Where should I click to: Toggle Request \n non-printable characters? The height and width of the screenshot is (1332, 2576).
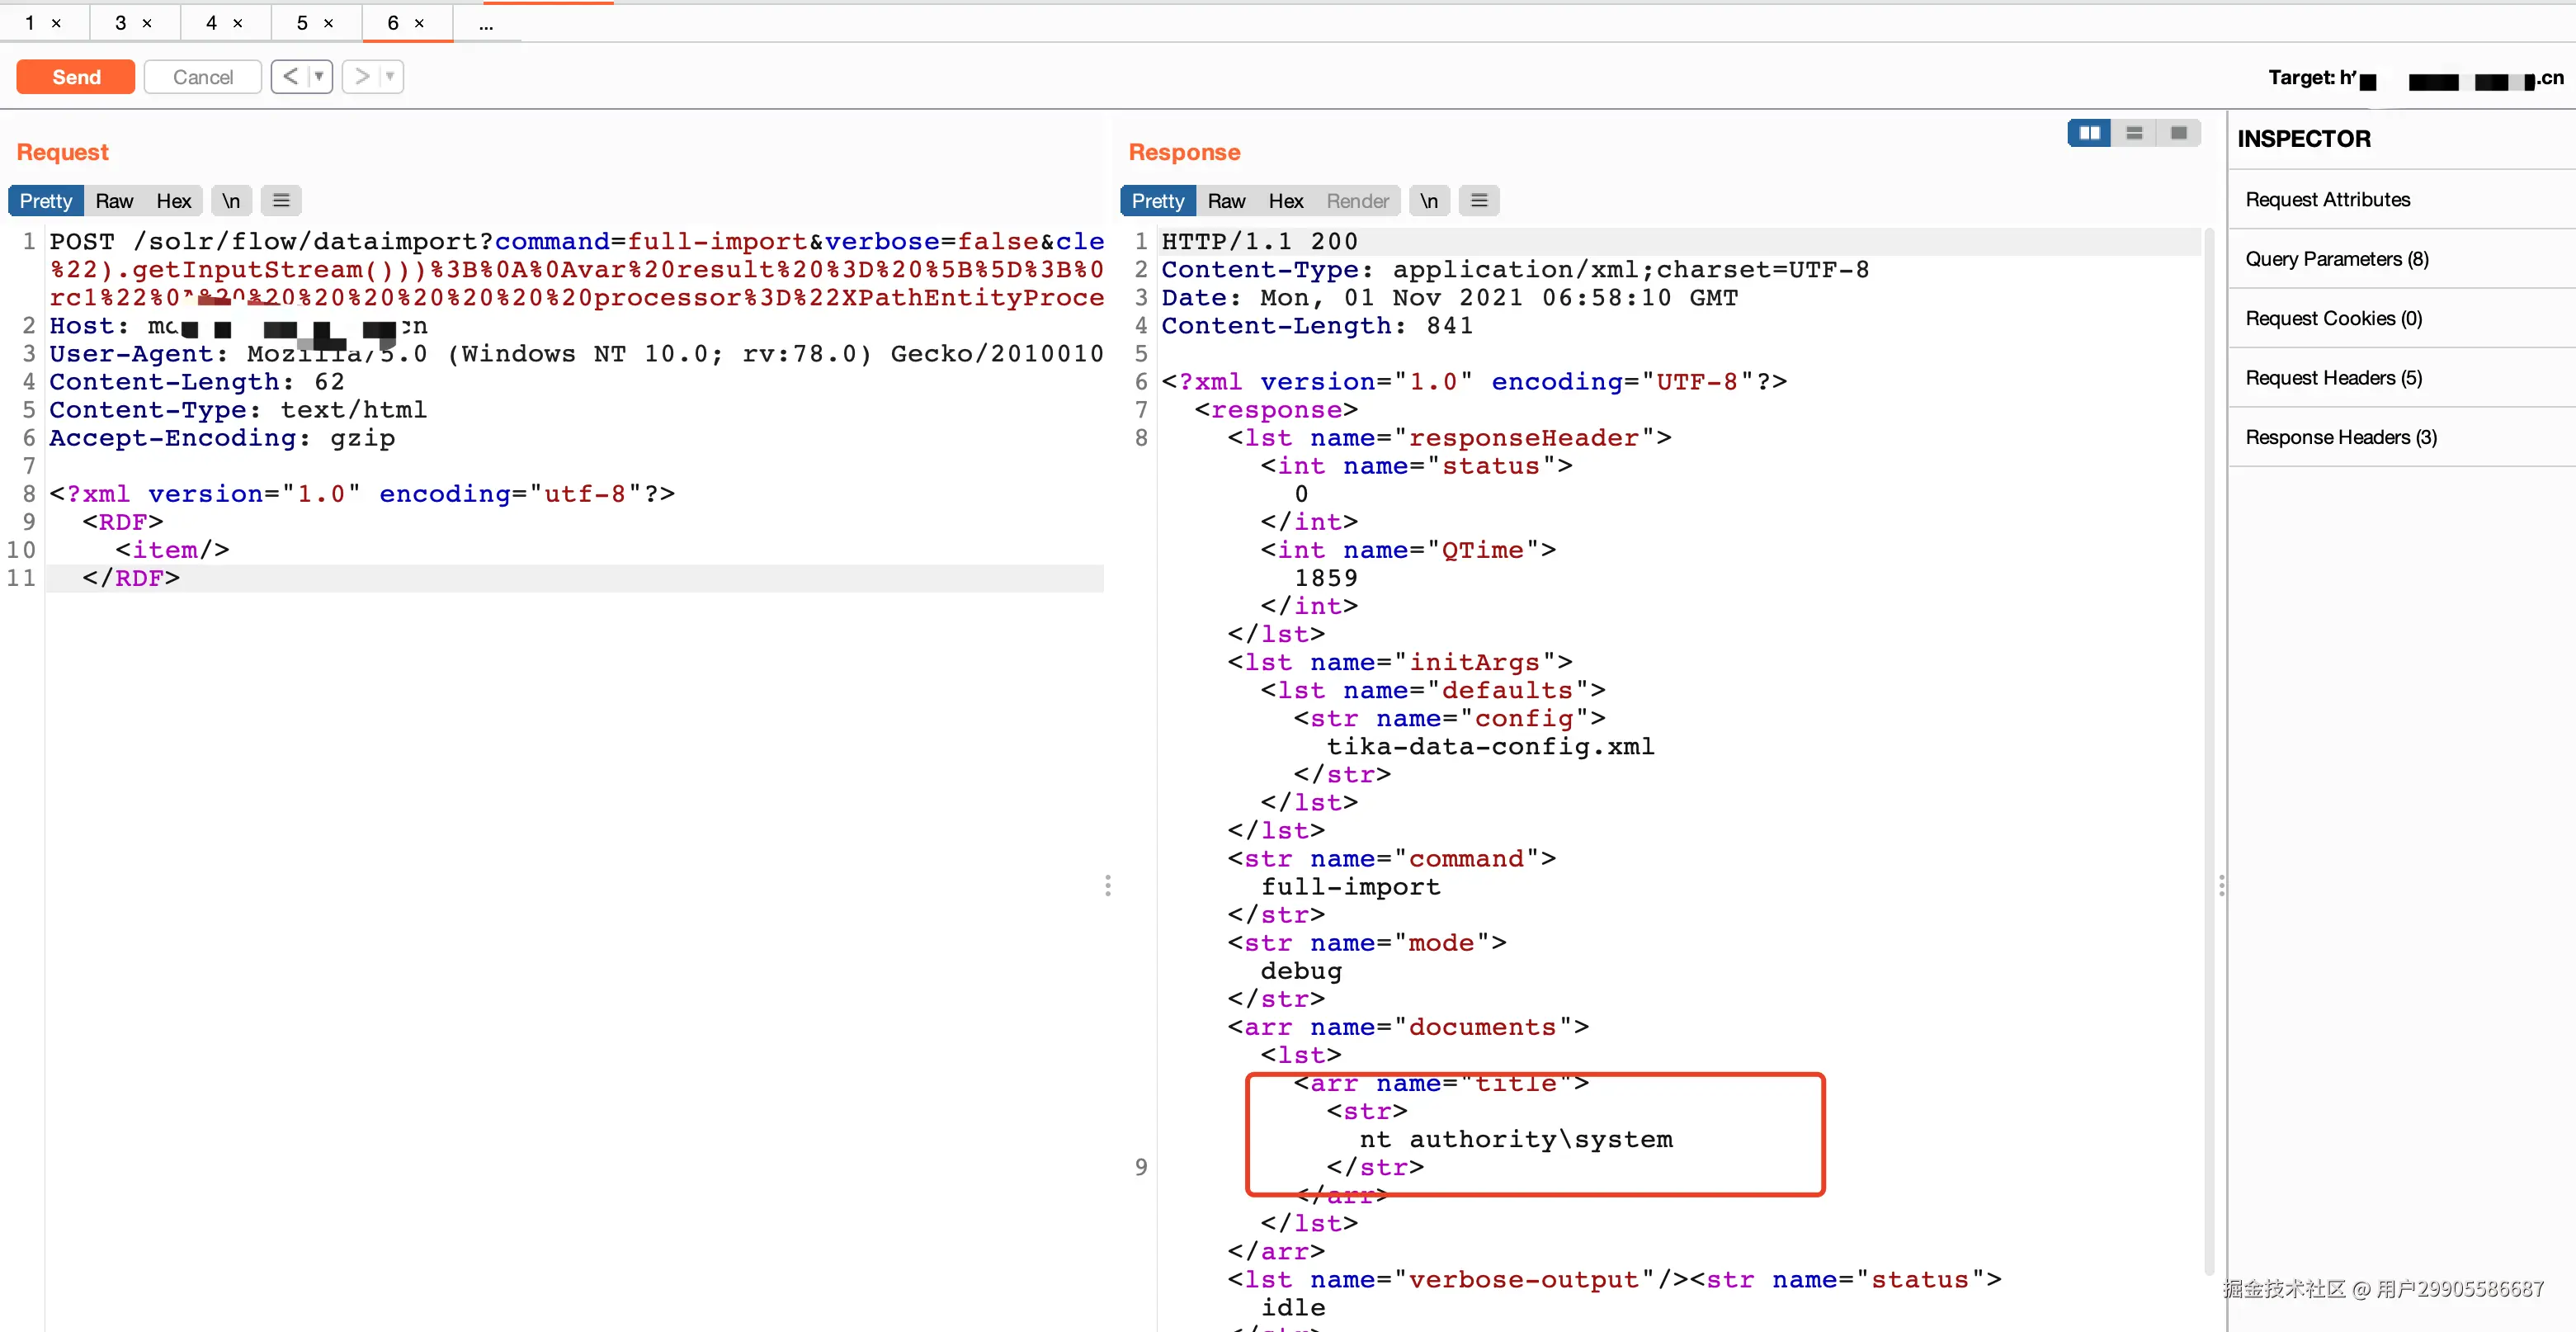click(x=231, y=201)
